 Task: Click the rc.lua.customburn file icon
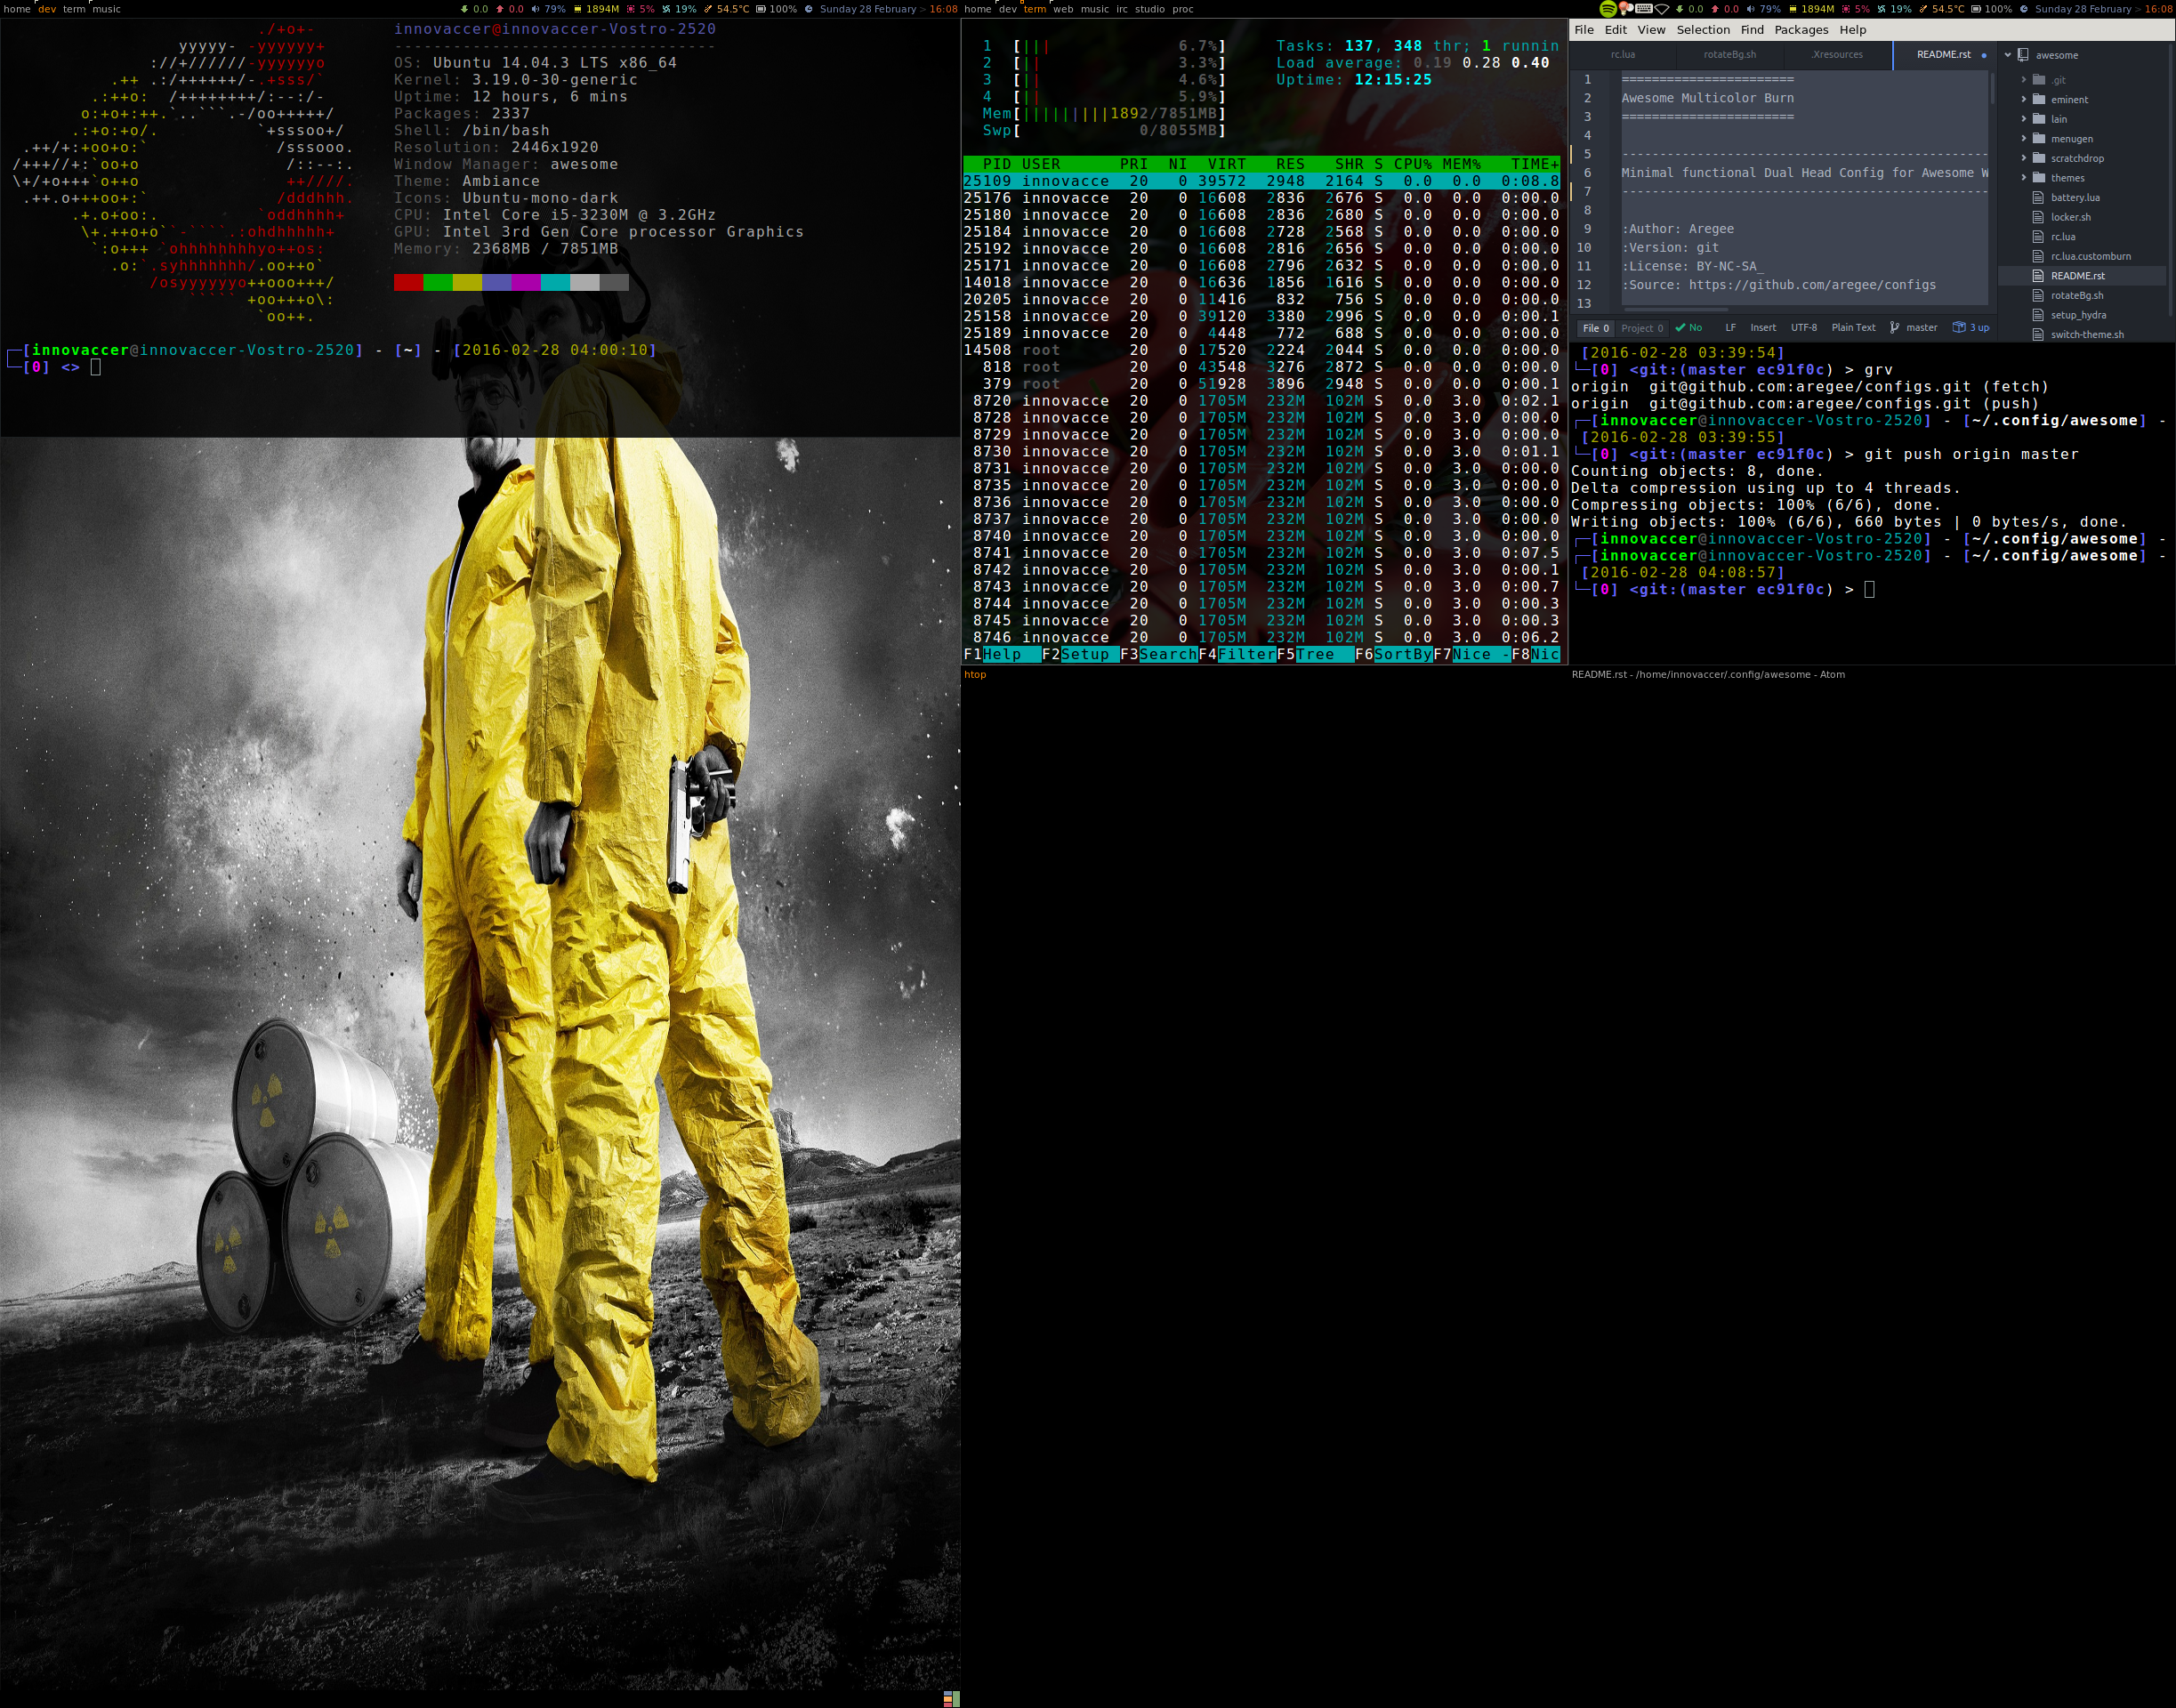(x=2038, y=256)
